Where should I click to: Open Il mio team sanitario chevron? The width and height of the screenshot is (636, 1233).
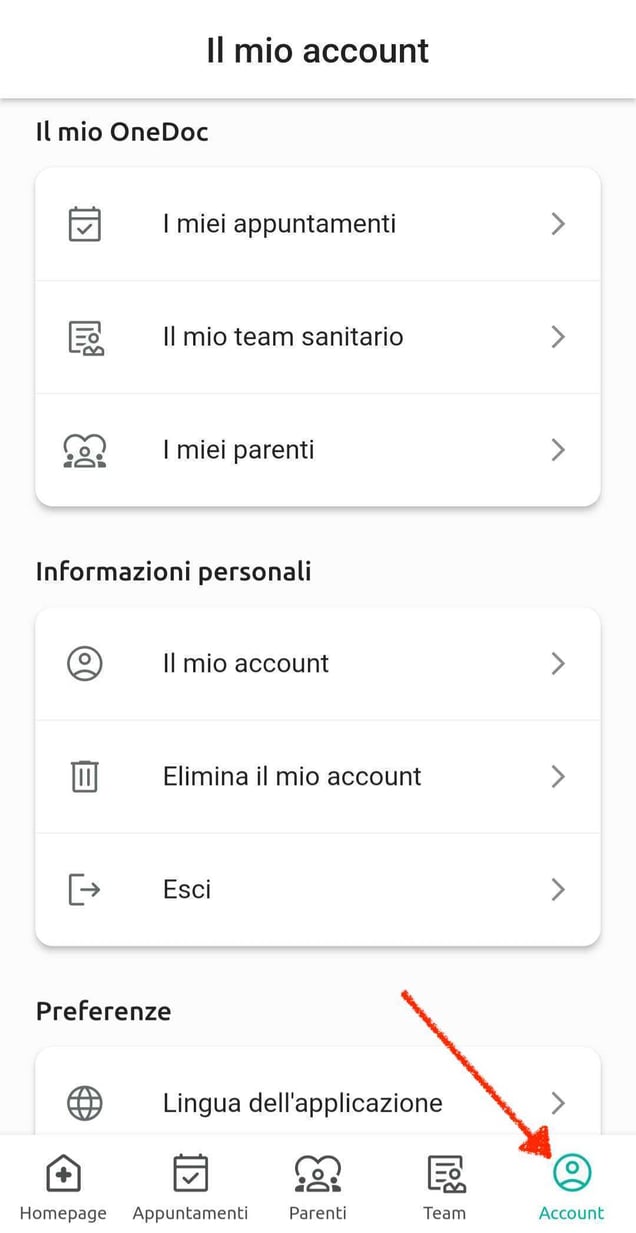[x=558, y=337]
